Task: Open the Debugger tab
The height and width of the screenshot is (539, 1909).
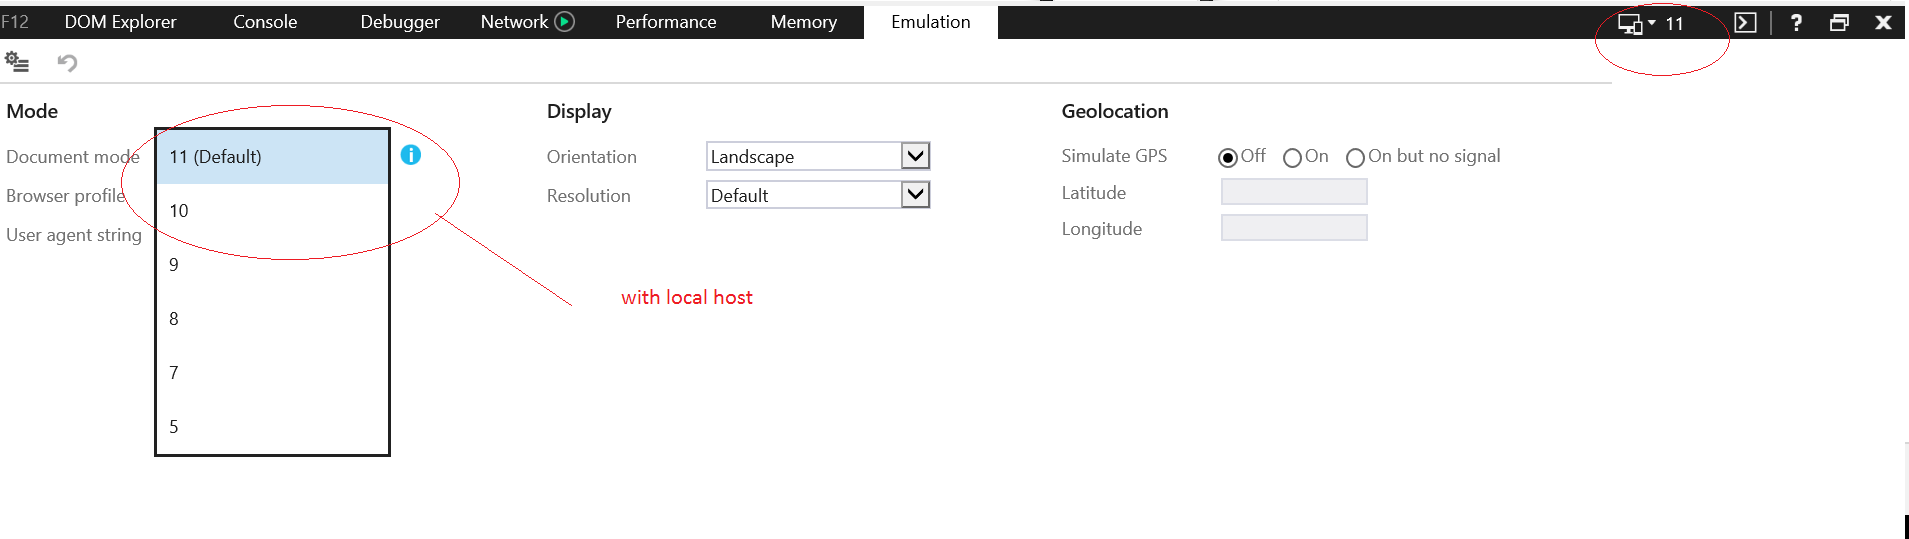Action: tap(400, 22)
